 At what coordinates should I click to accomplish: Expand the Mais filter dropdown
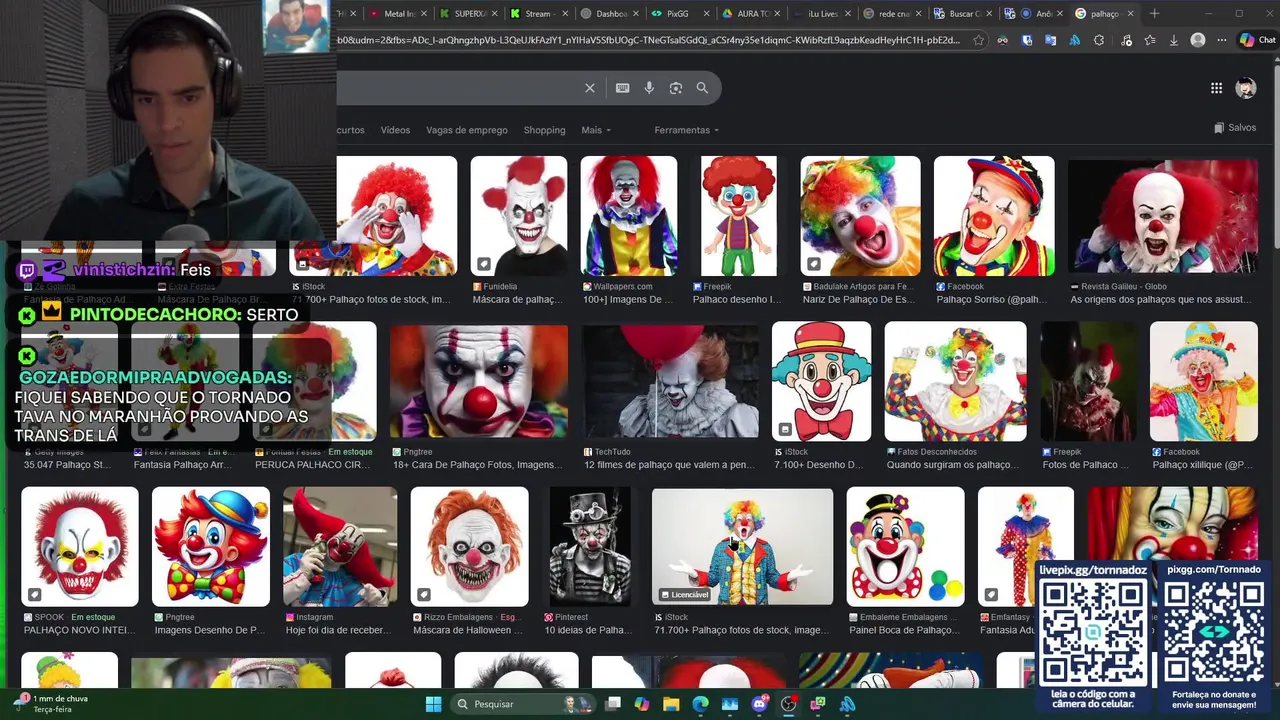tap(596, 130)
